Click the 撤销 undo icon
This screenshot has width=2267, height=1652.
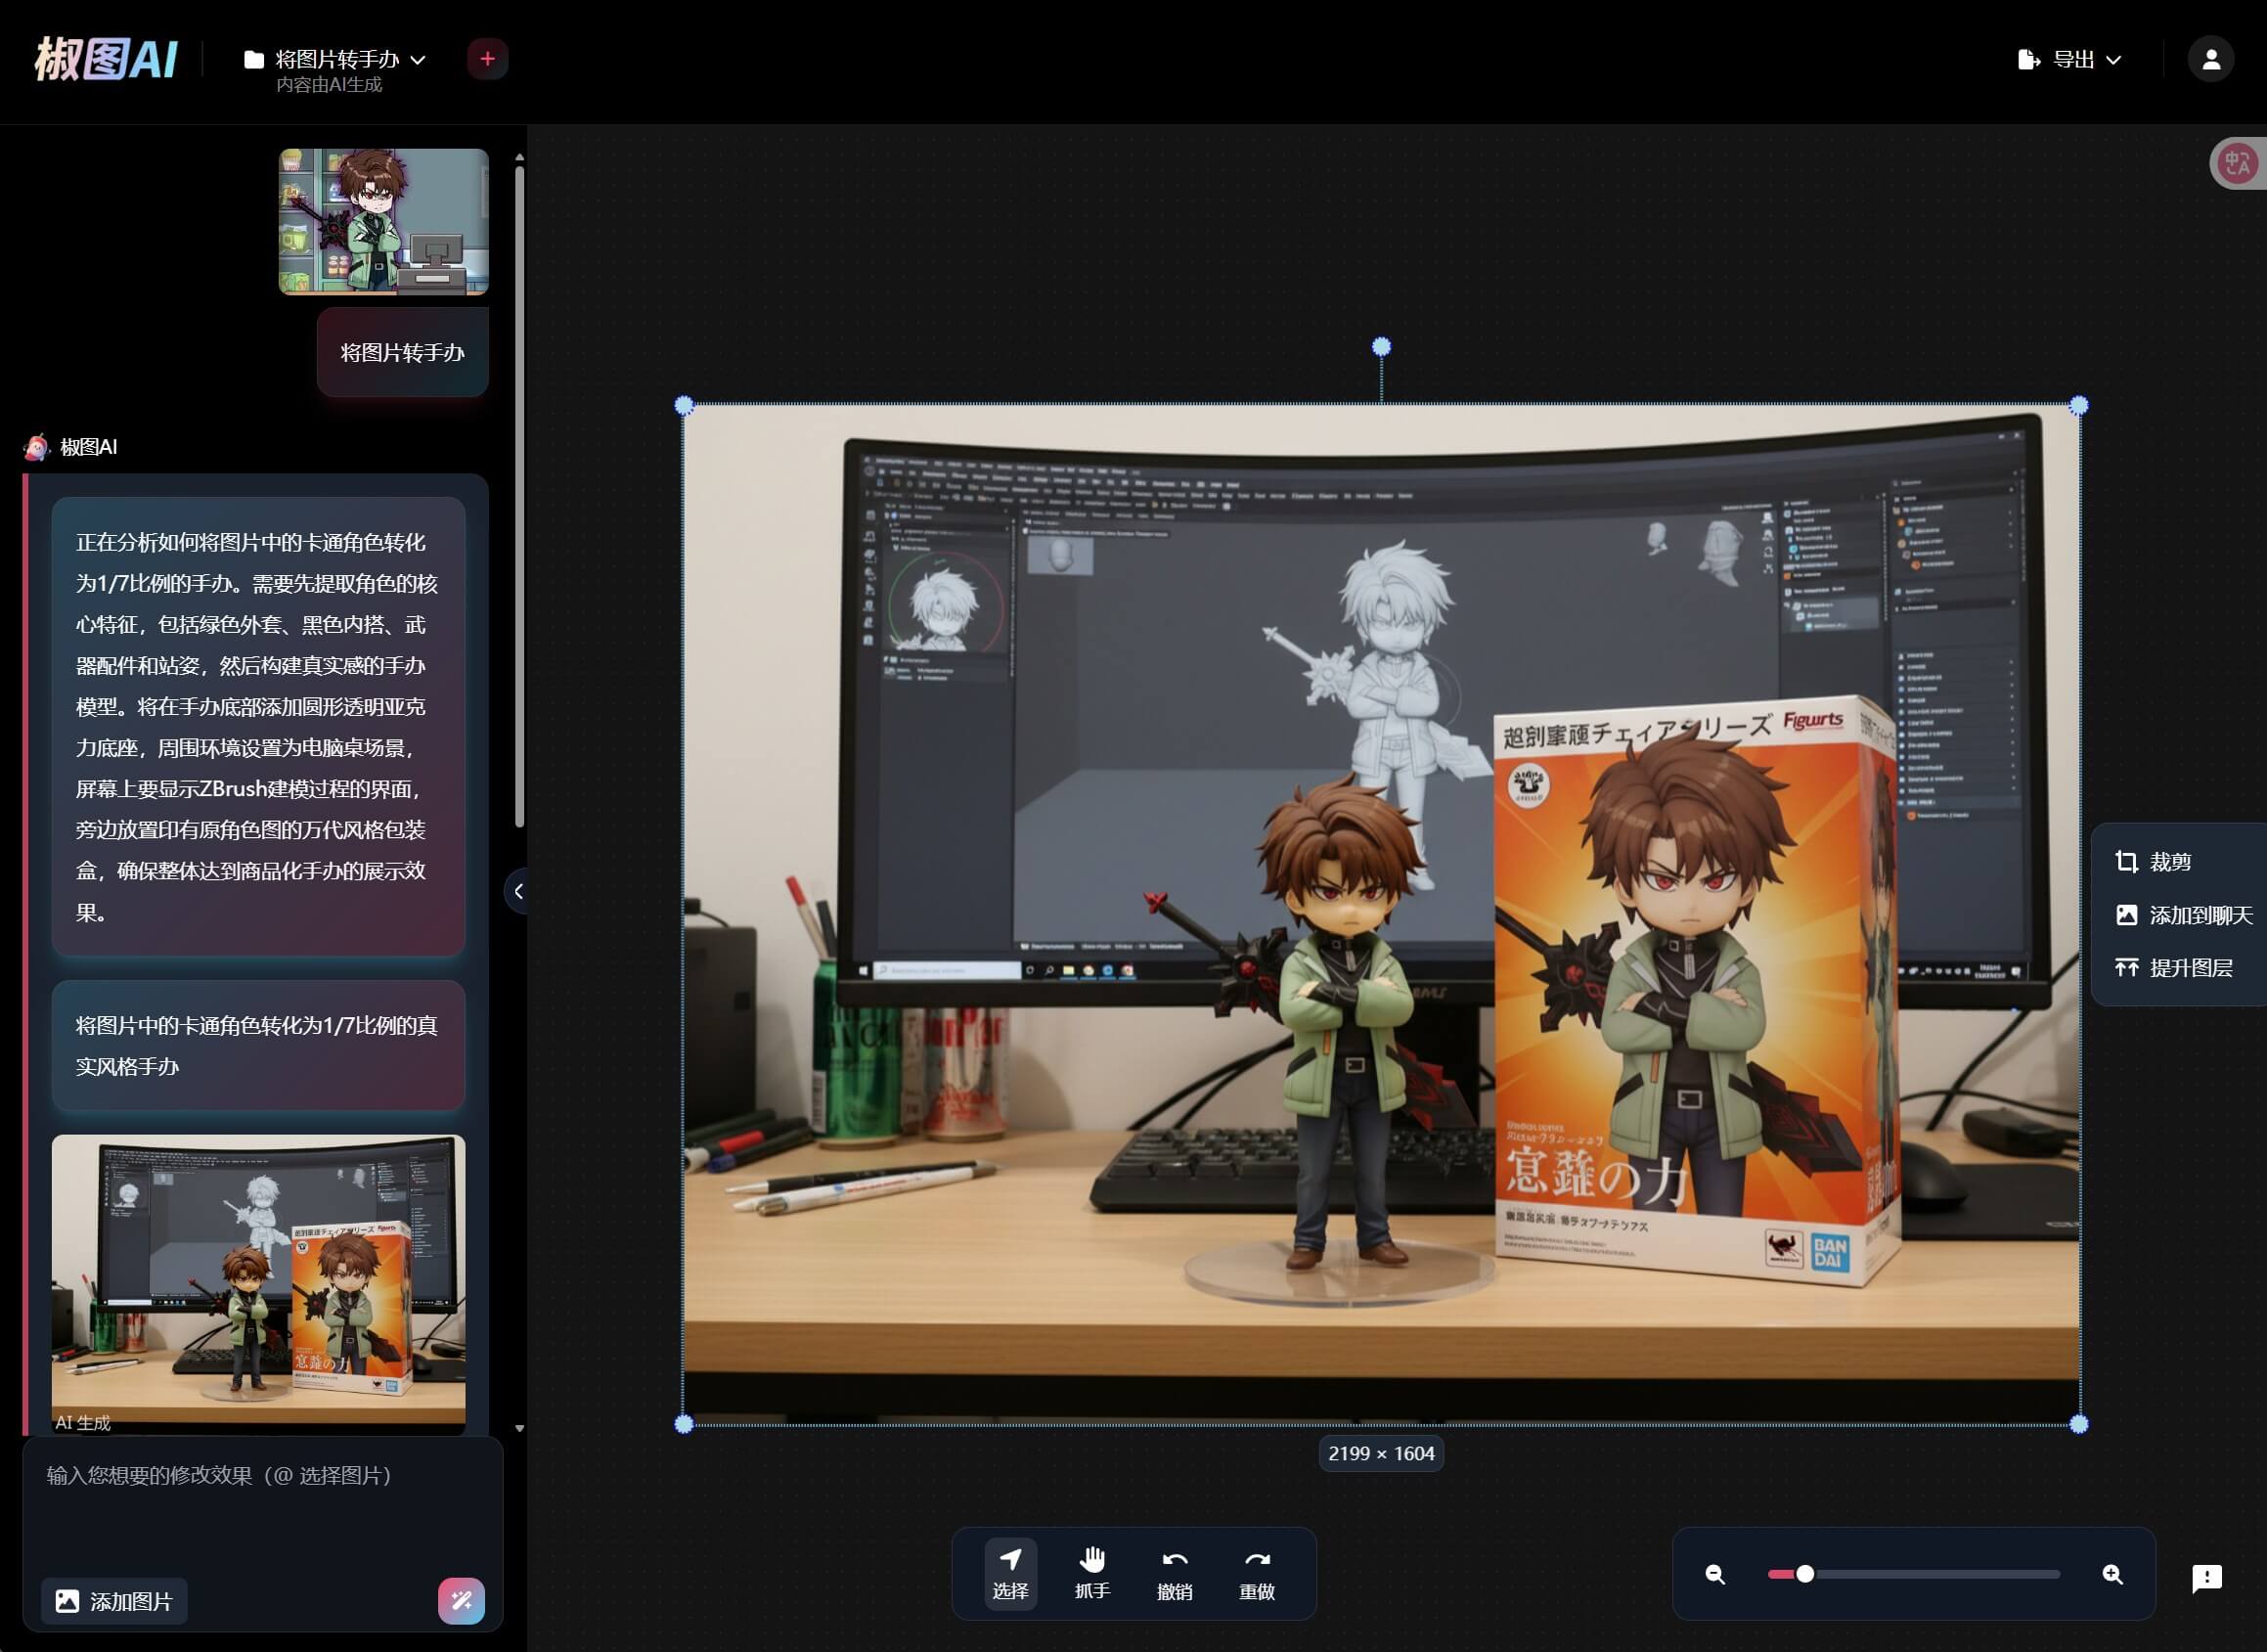[1174, 1573]
